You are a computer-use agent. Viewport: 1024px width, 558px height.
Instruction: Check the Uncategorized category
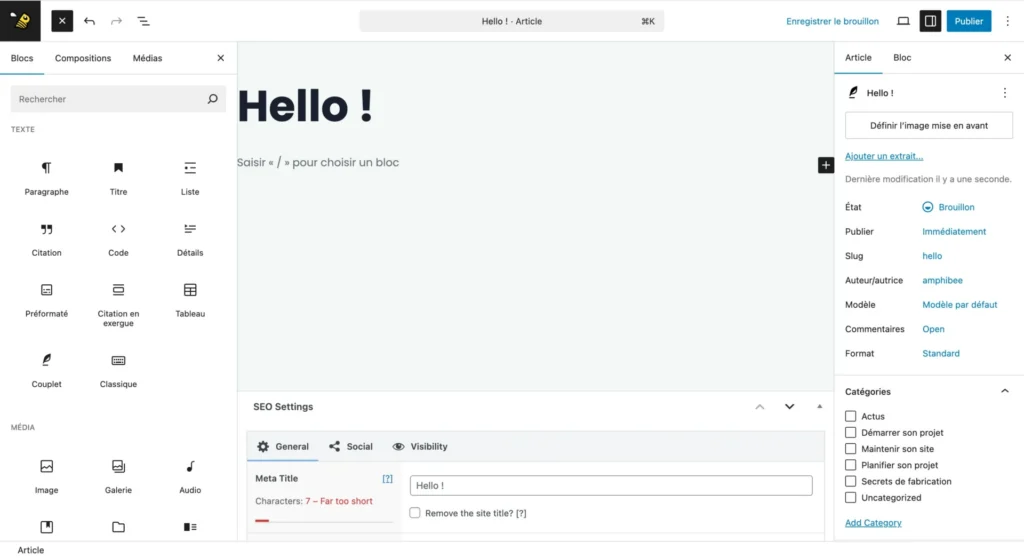[x=850, y=498]
